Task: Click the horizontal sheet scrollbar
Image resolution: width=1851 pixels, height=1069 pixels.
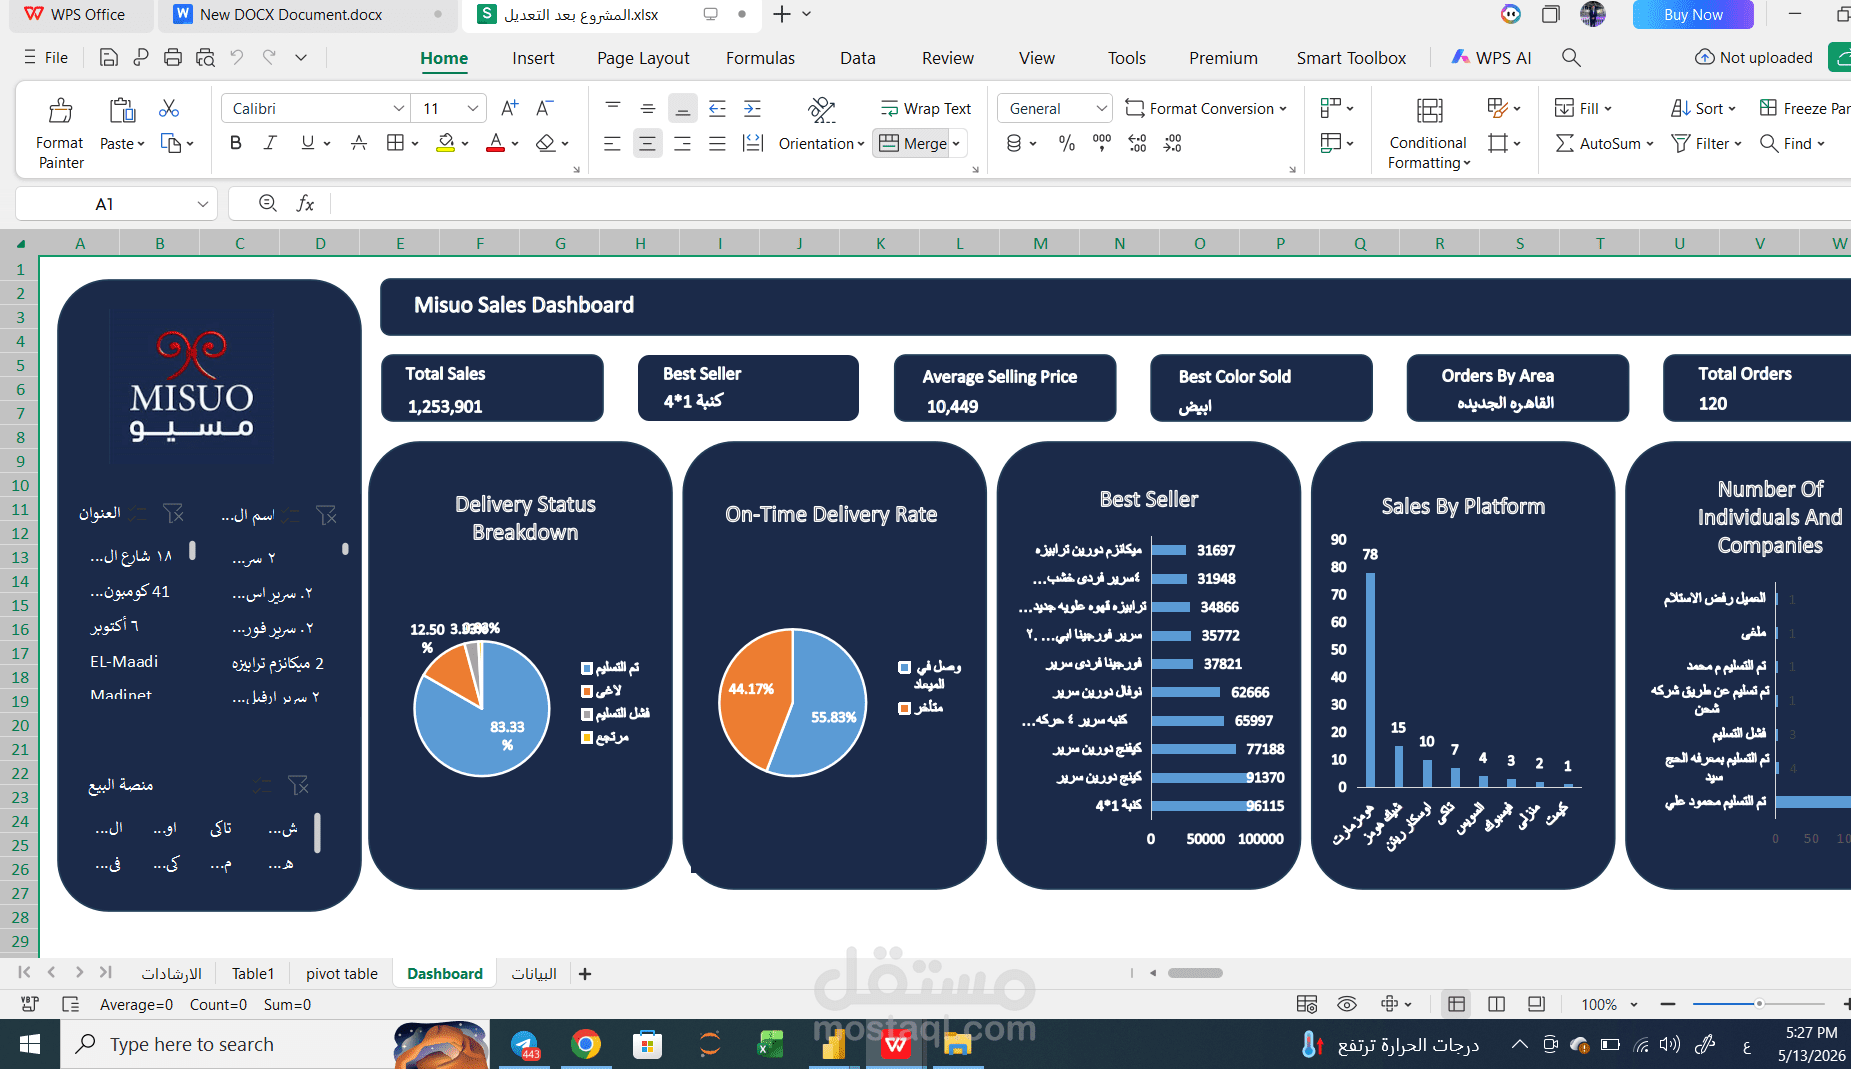Action: (x=1195, y=972)
